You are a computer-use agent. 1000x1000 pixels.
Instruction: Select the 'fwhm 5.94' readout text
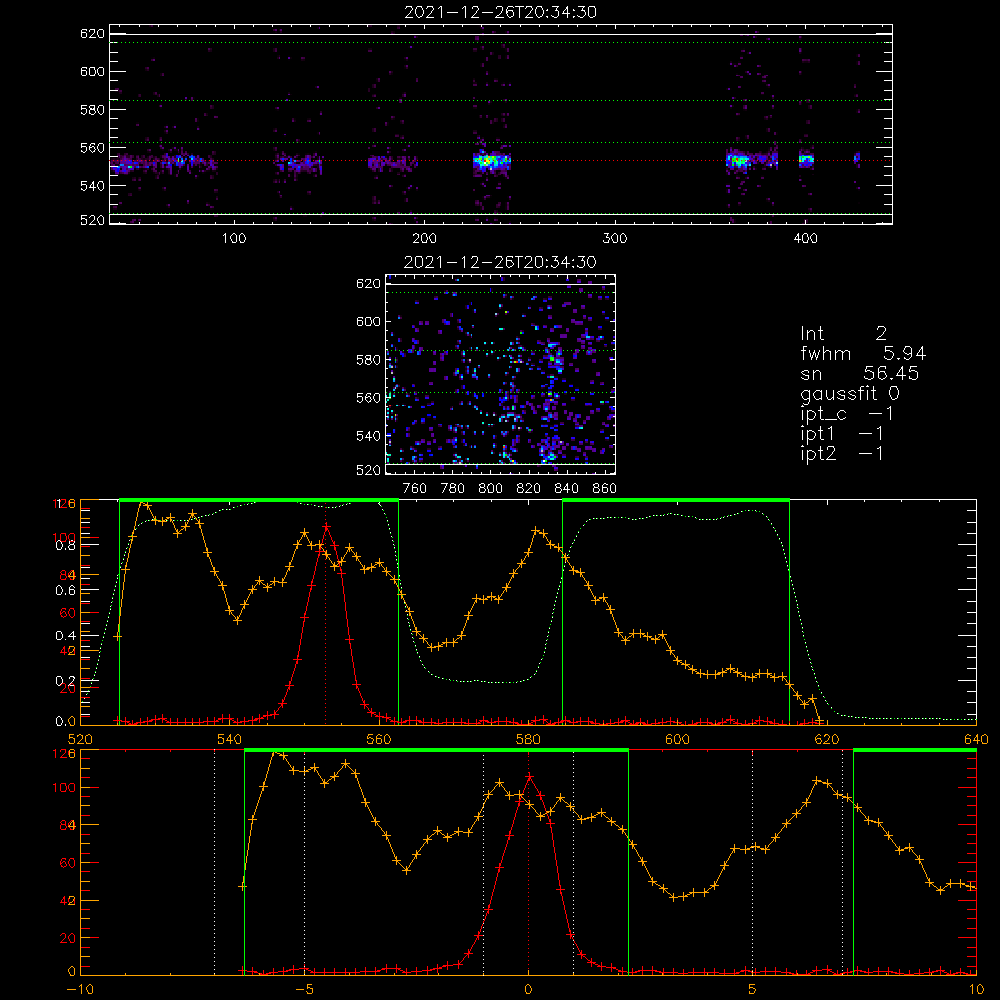point(863,353)
